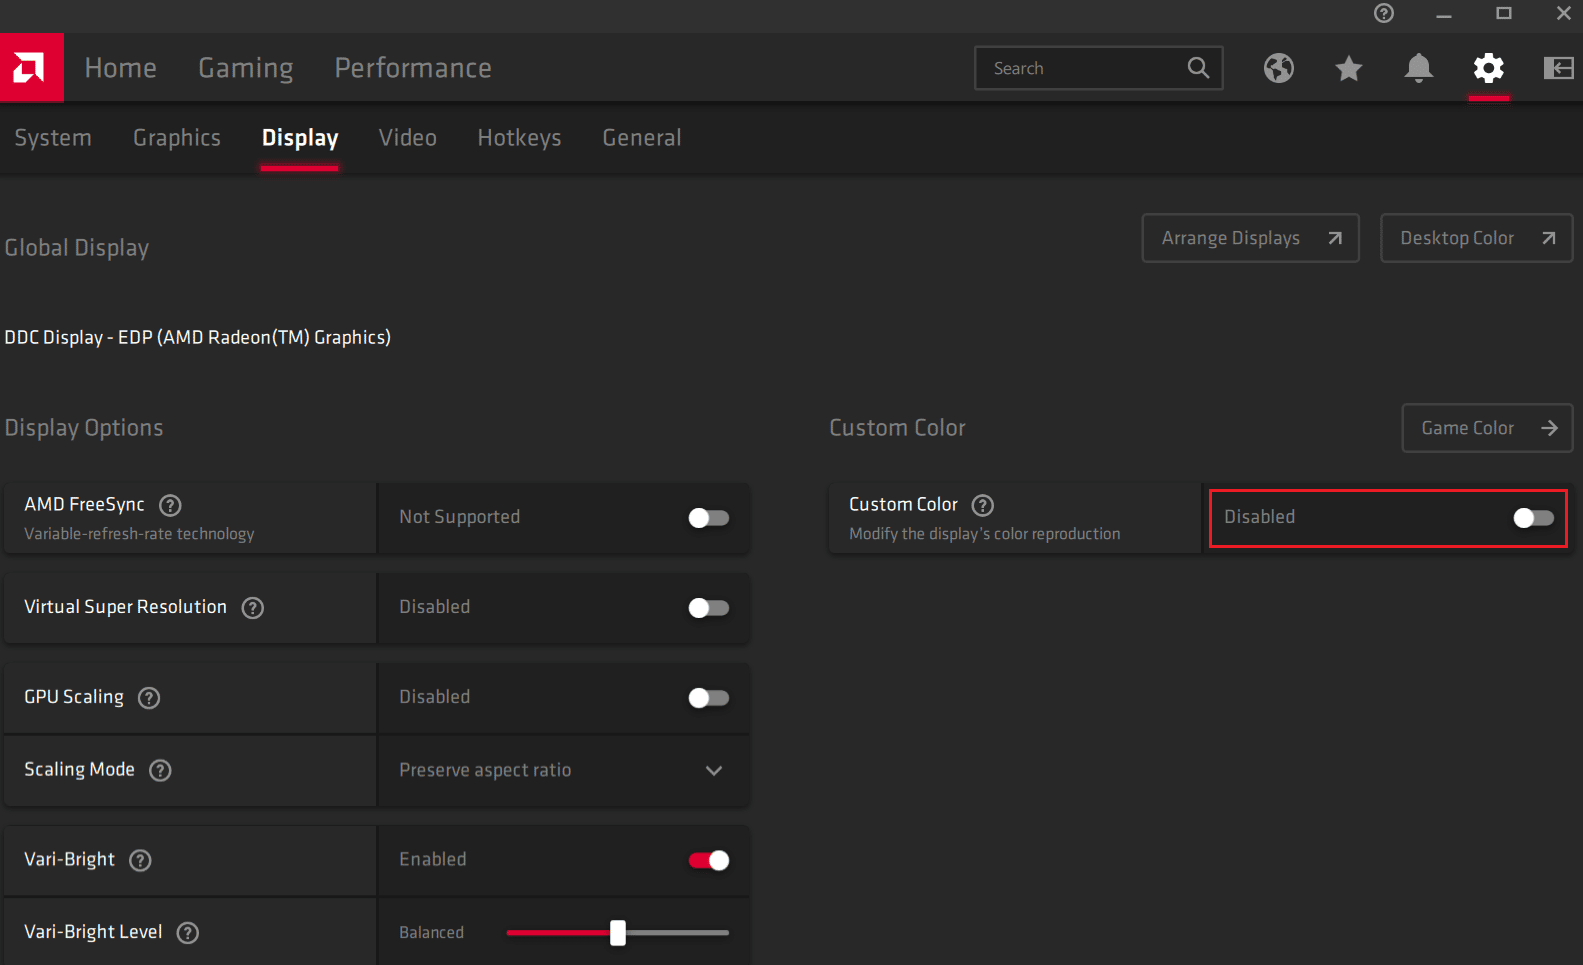Click the Vari-Bright Level slider handle
Image resolution: width=1583 pixels, height=965 pixels.
click(618, 933)
